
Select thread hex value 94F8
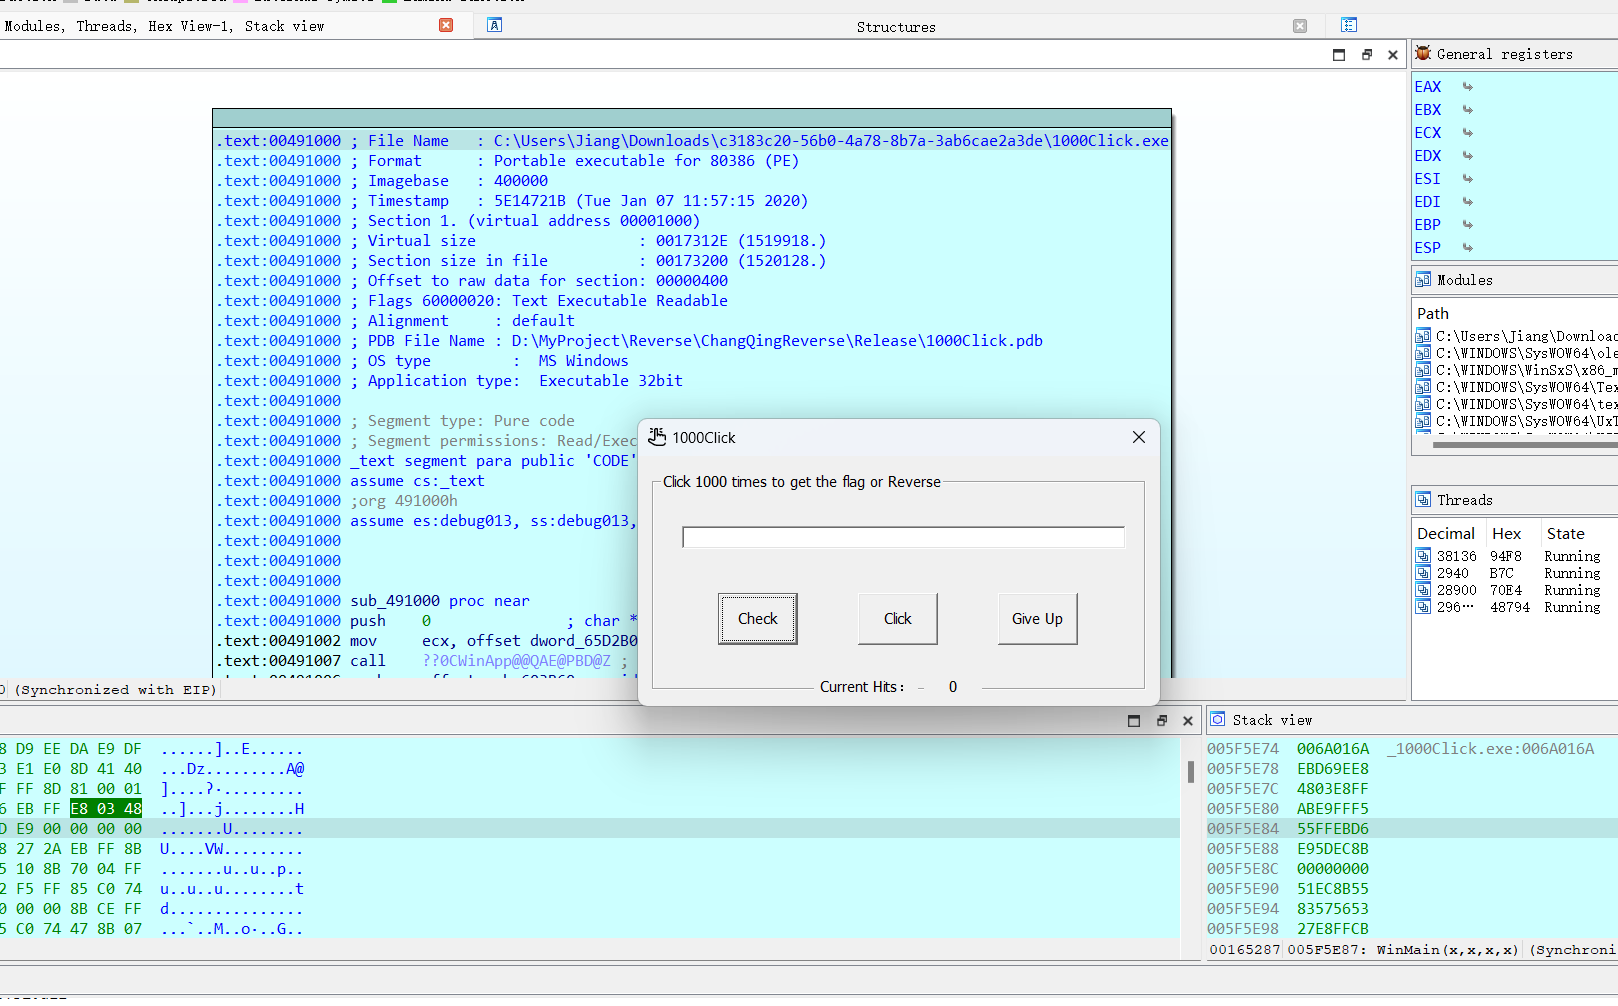(1506, 556)
